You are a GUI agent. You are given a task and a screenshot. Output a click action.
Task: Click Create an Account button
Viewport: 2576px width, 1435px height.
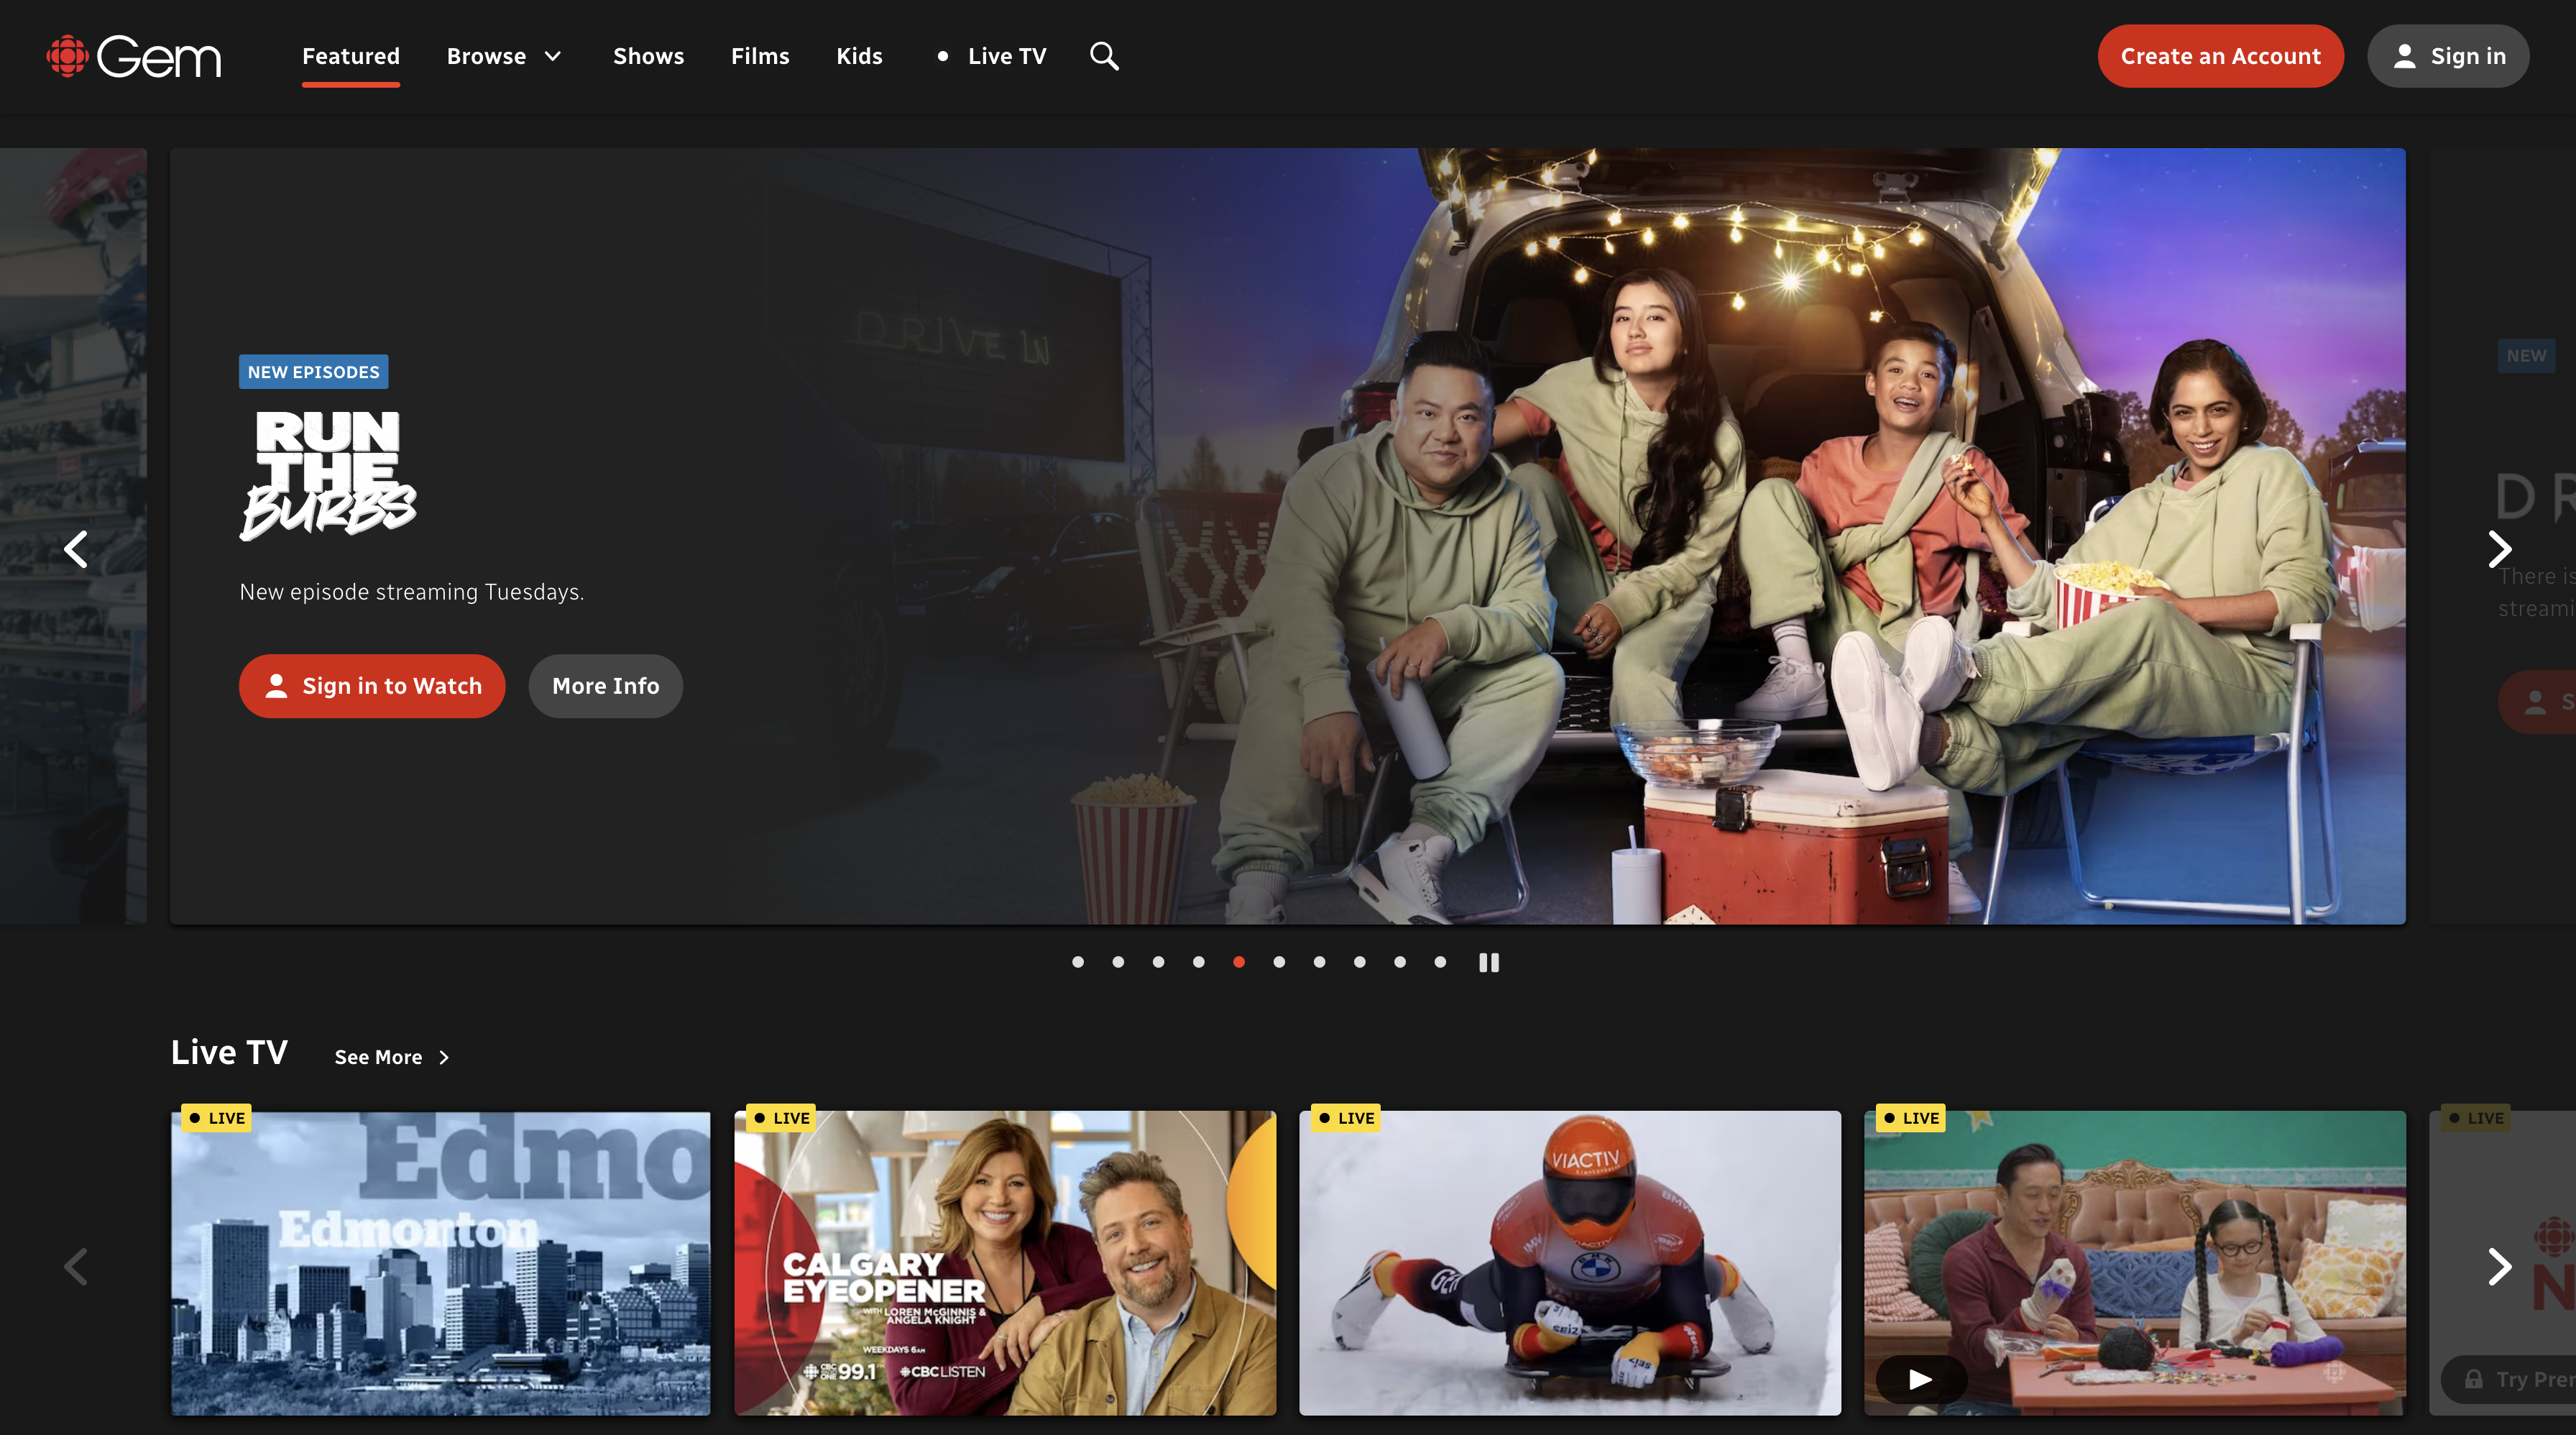pos(2220,56)
